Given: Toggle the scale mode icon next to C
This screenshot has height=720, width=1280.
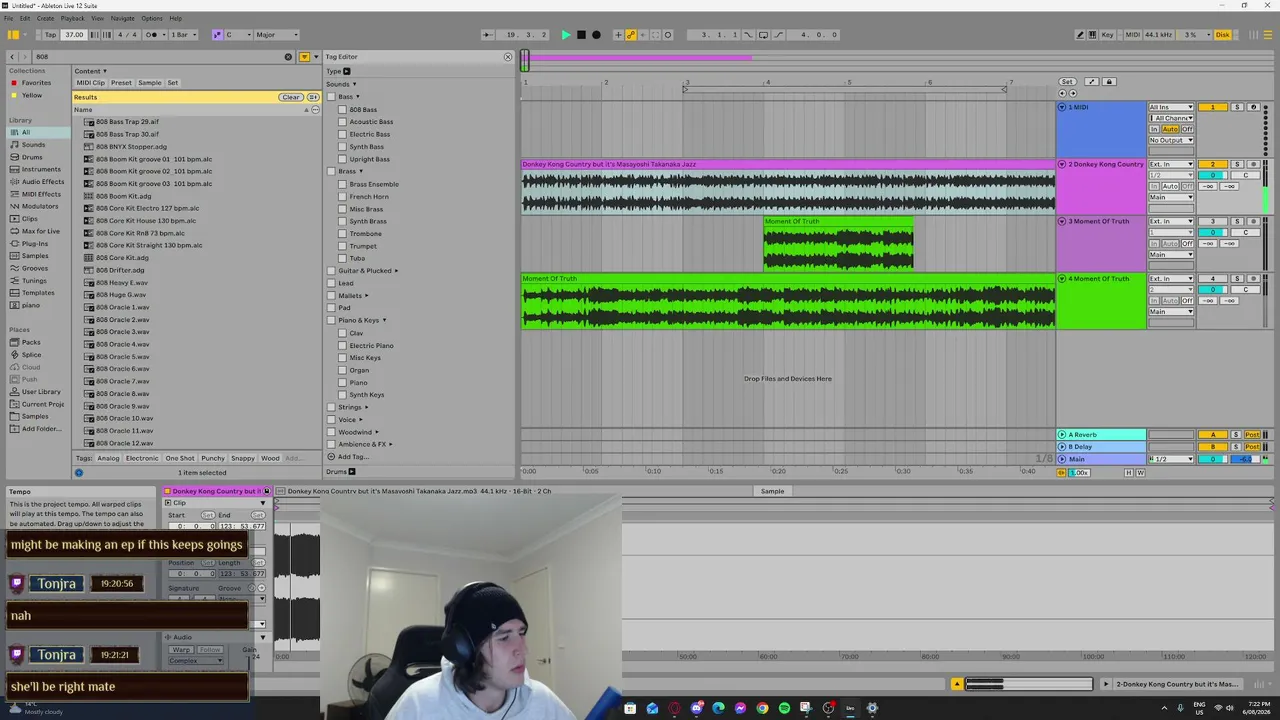Looking at the screenshot, I should [217, 35].
